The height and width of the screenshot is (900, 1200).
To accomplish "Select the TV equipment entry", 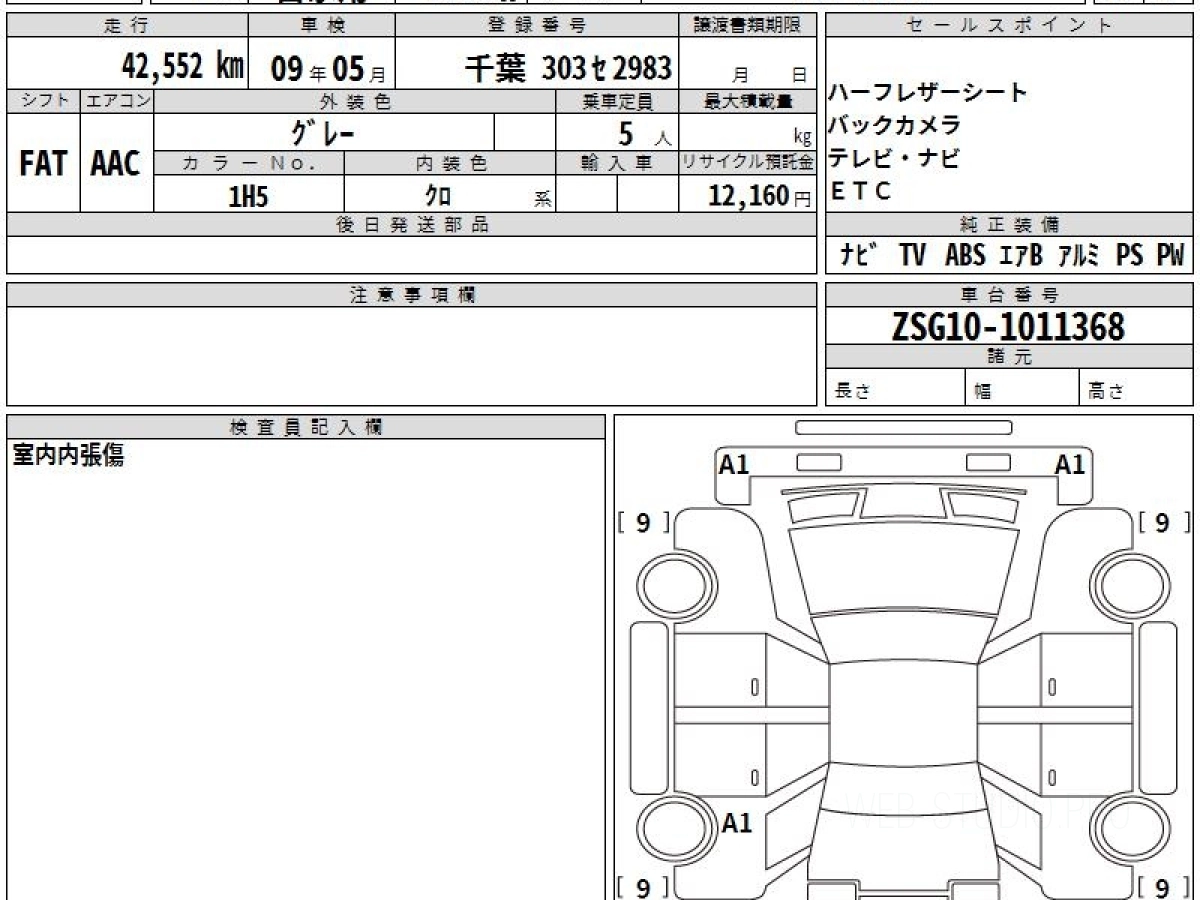I will [x=912, y=256].
